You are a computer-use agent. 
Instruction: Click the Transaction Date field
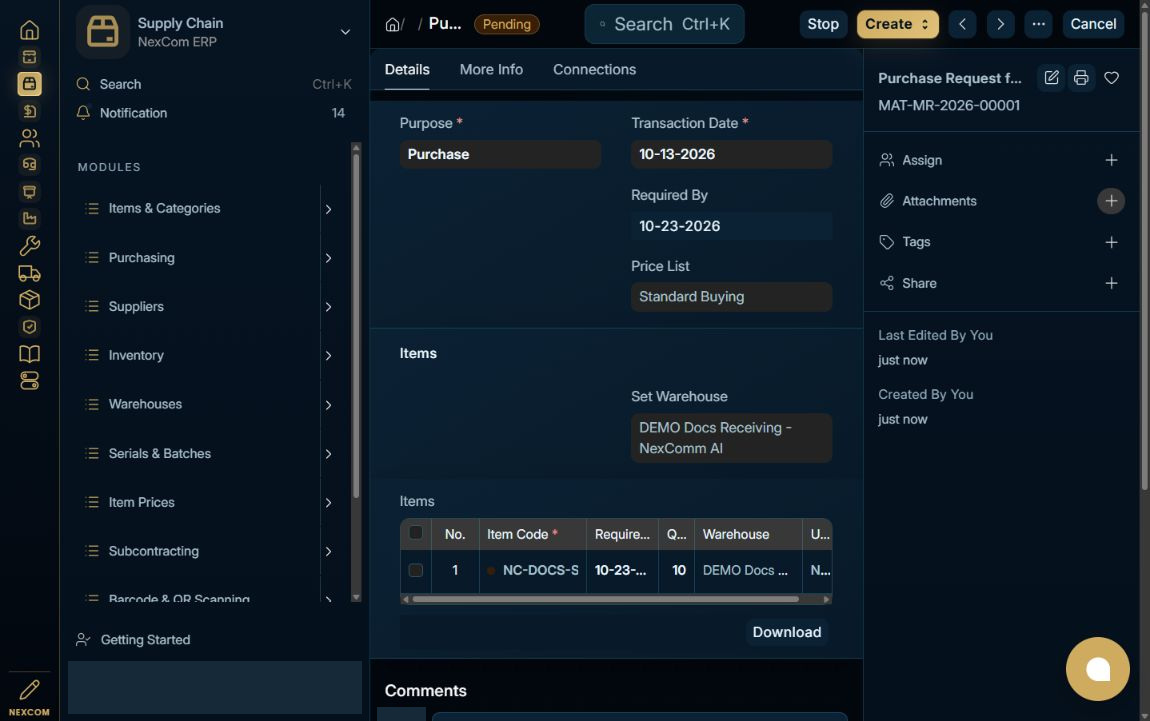click(x=731, y=154)
